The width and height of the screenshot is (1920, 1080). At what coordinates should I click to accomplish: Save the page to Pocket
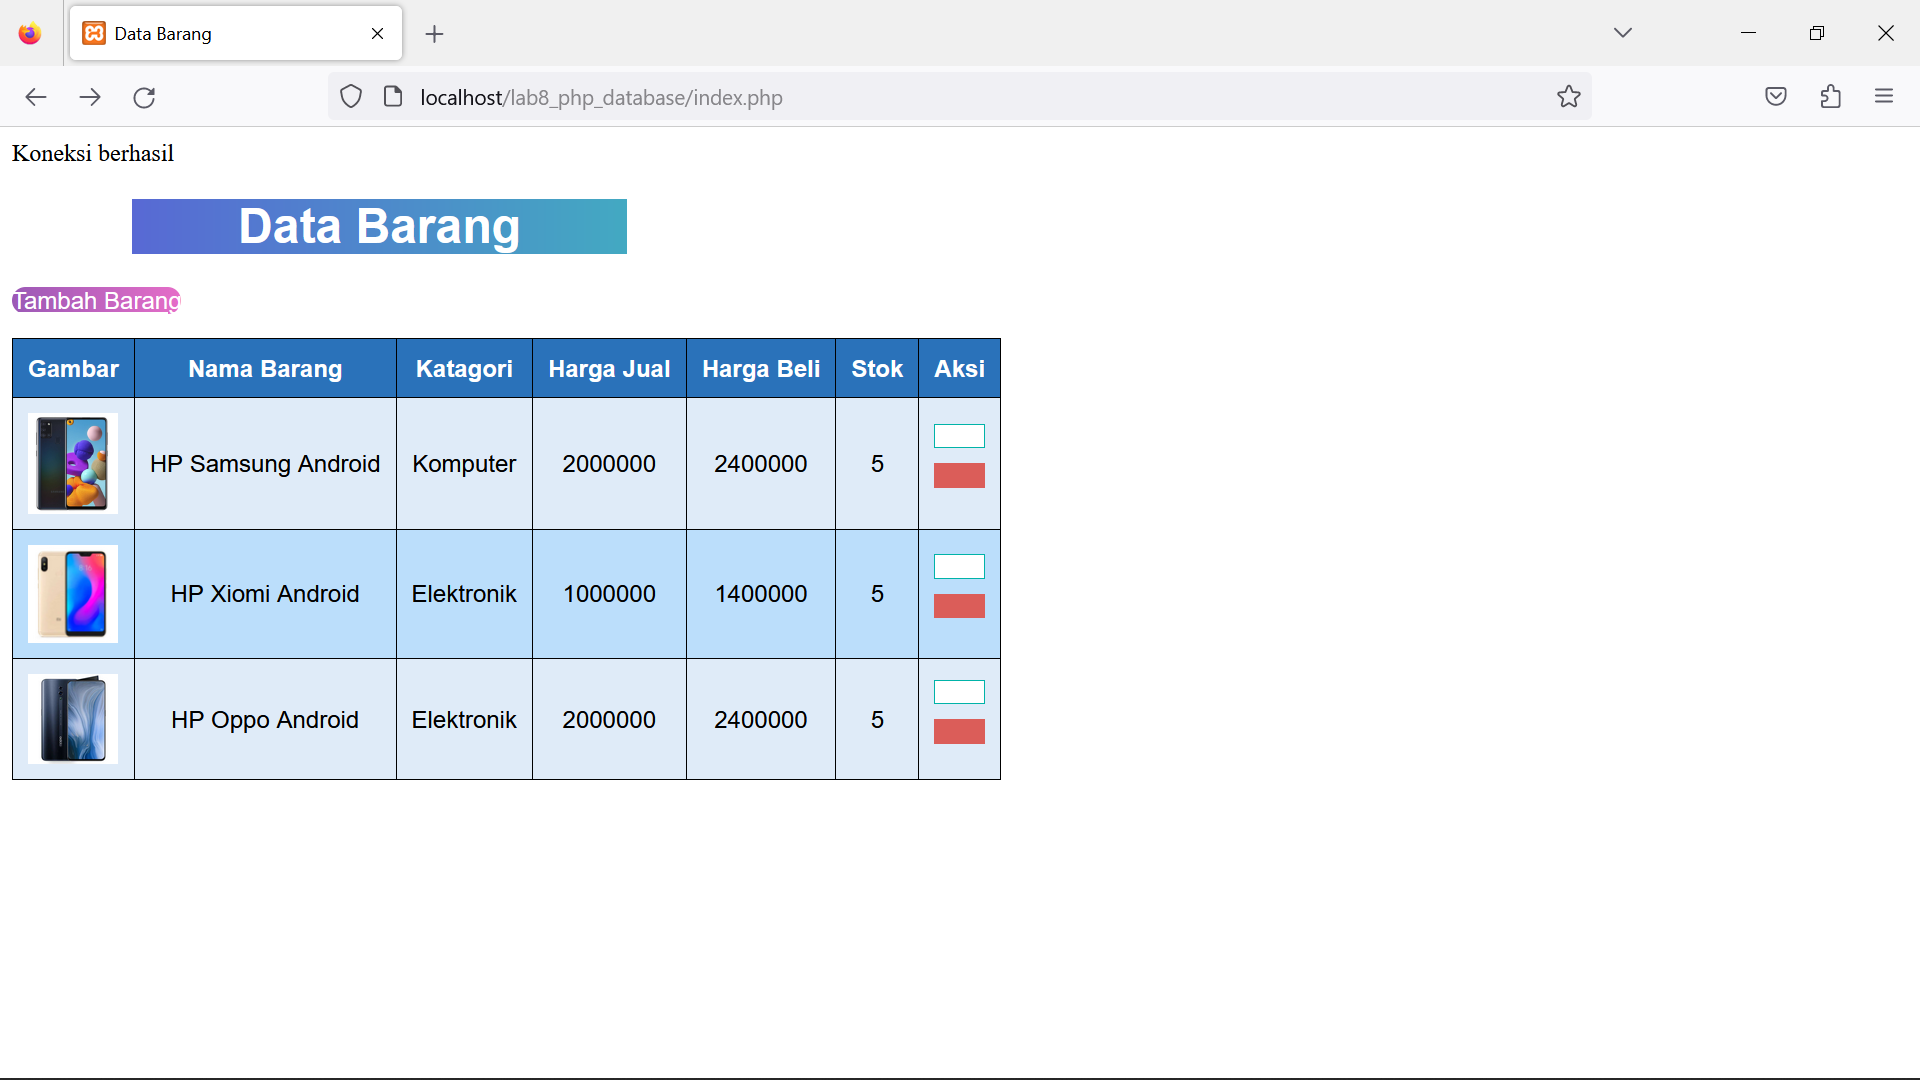point(1776,96)
